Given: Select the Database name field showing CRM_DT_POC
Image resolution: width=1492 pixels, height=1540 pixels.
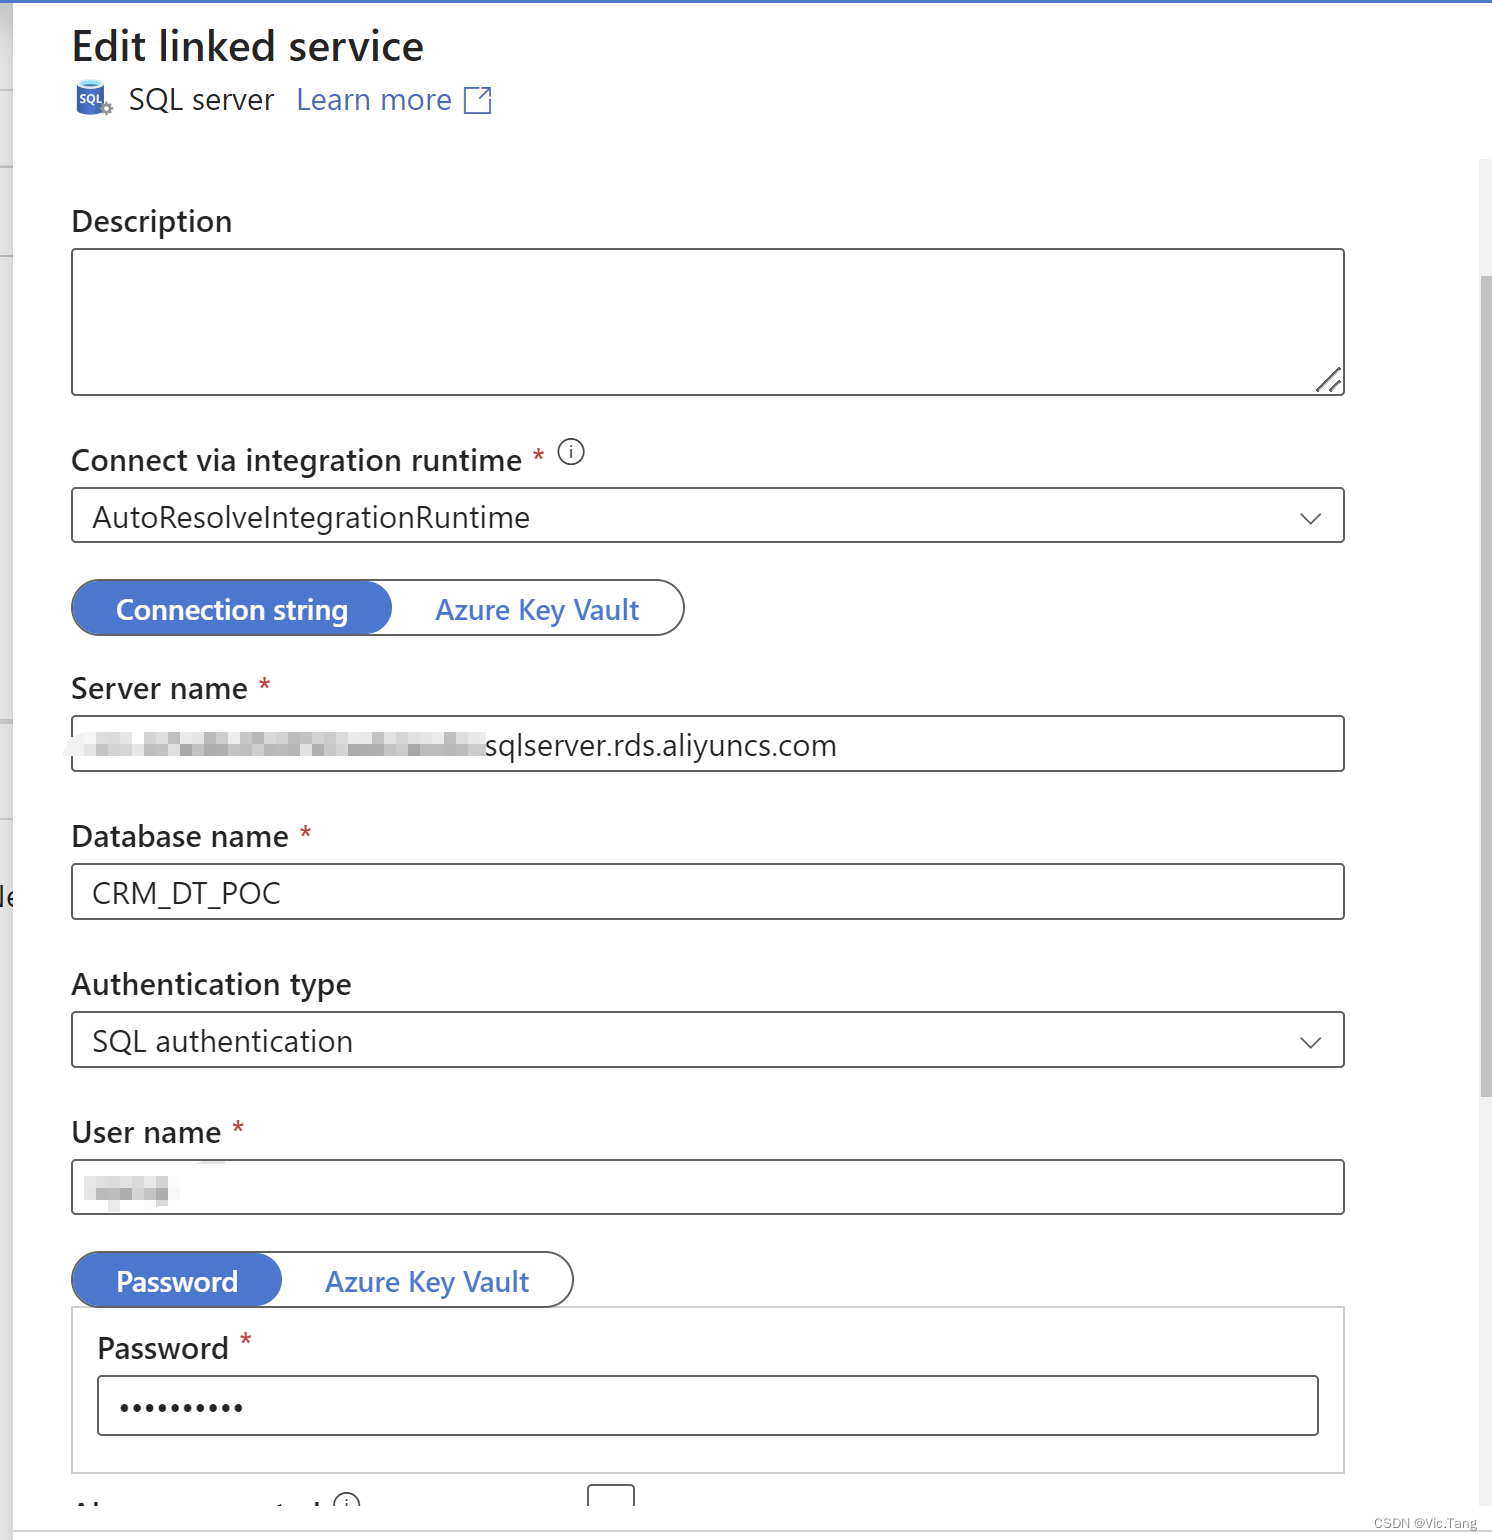Looking at the screenshot, I should click(x=707, y=892).
